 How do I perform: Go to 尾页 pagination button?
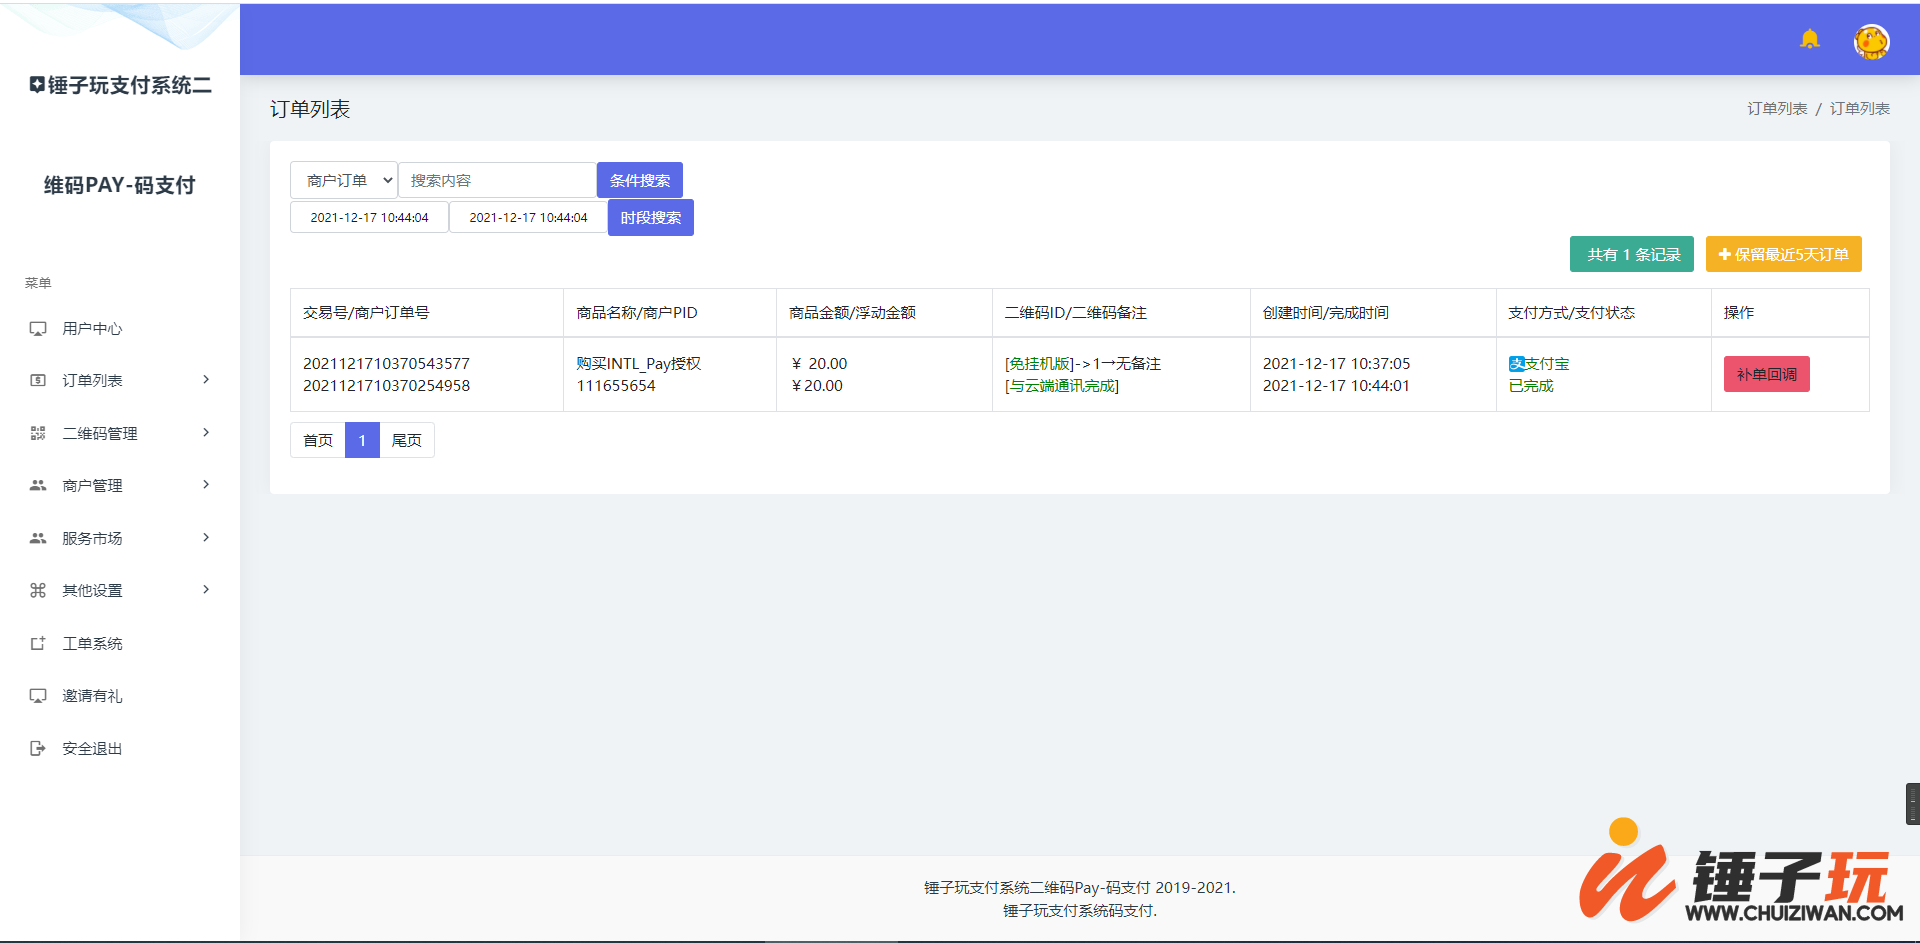[407, 440]
